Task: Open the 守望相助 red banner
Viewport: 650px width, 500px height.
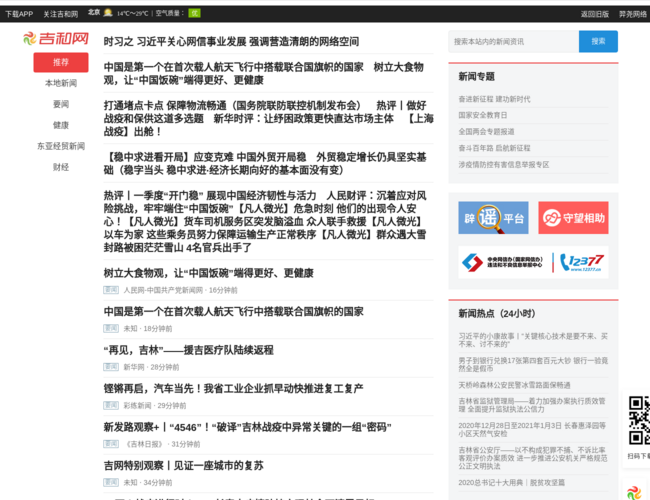Action: click(x=573, y=218)
